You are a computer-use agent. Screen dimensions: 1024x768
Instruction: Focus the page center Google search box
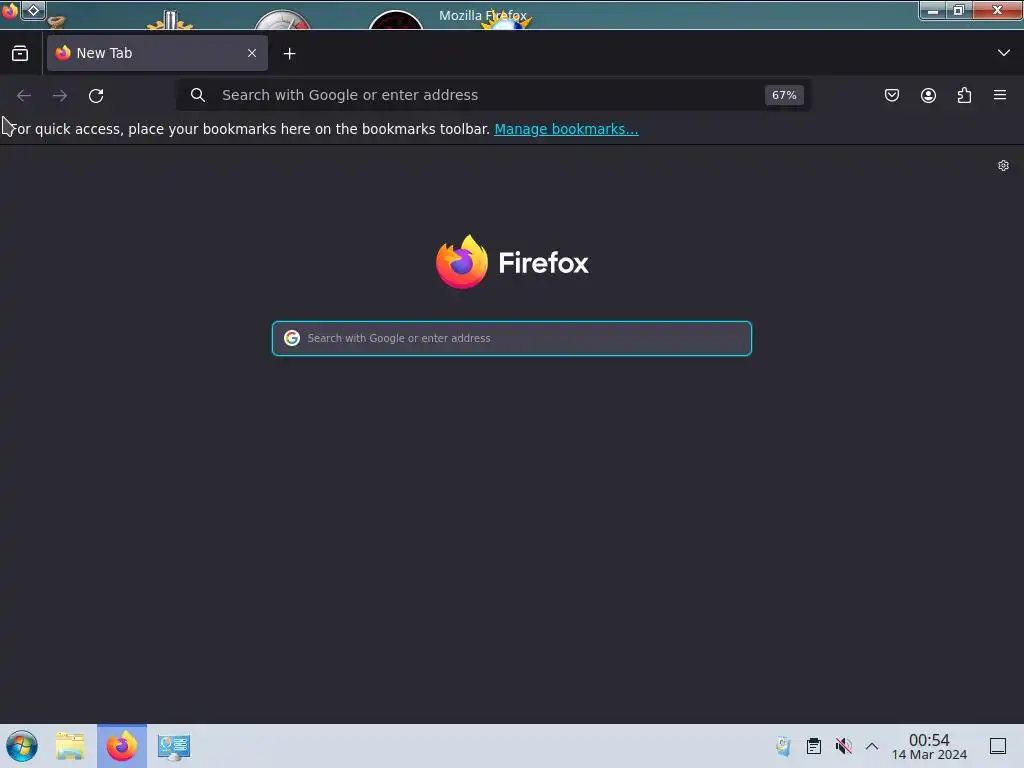point(511,338)
